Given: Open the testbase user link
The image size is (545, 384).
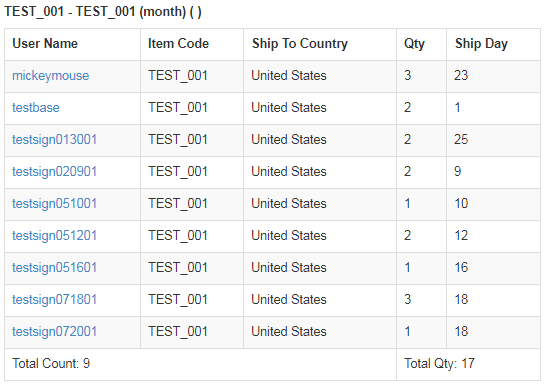Looking at the screenshot, I should (36, 108).
